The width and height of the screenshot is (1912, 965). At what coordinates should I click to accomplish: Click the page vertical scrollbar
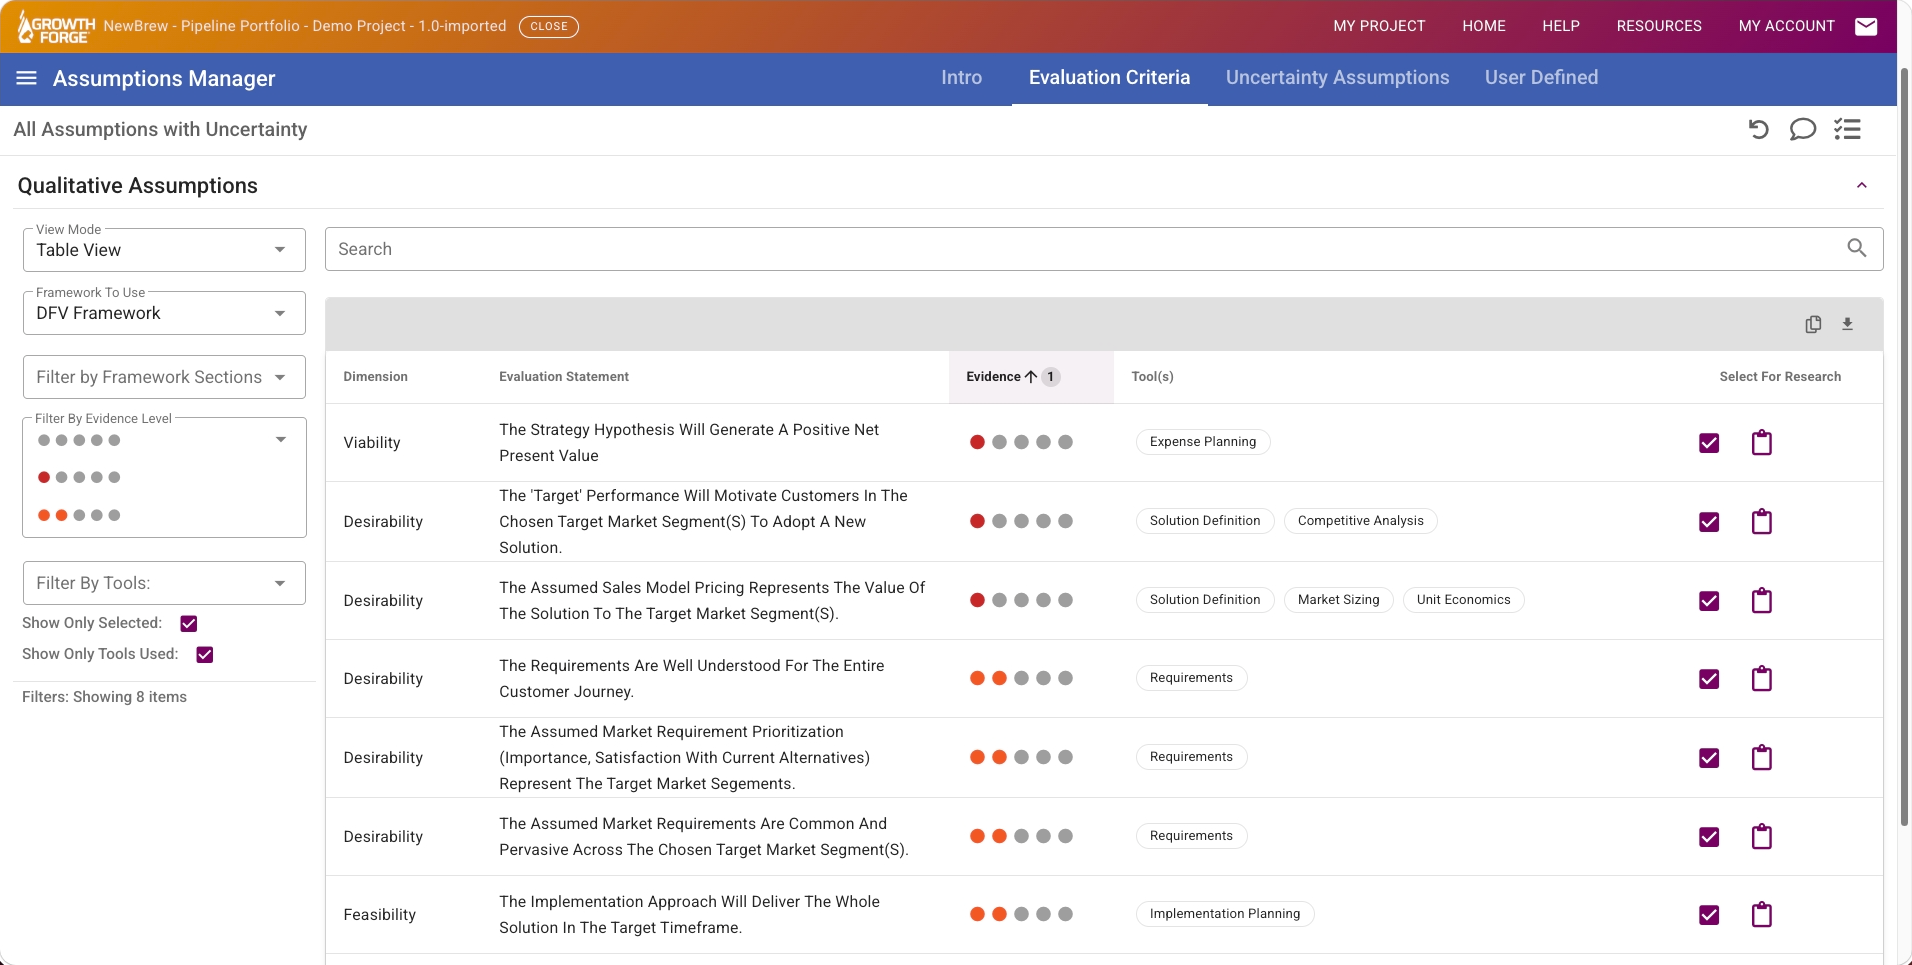coord(1905,447)
